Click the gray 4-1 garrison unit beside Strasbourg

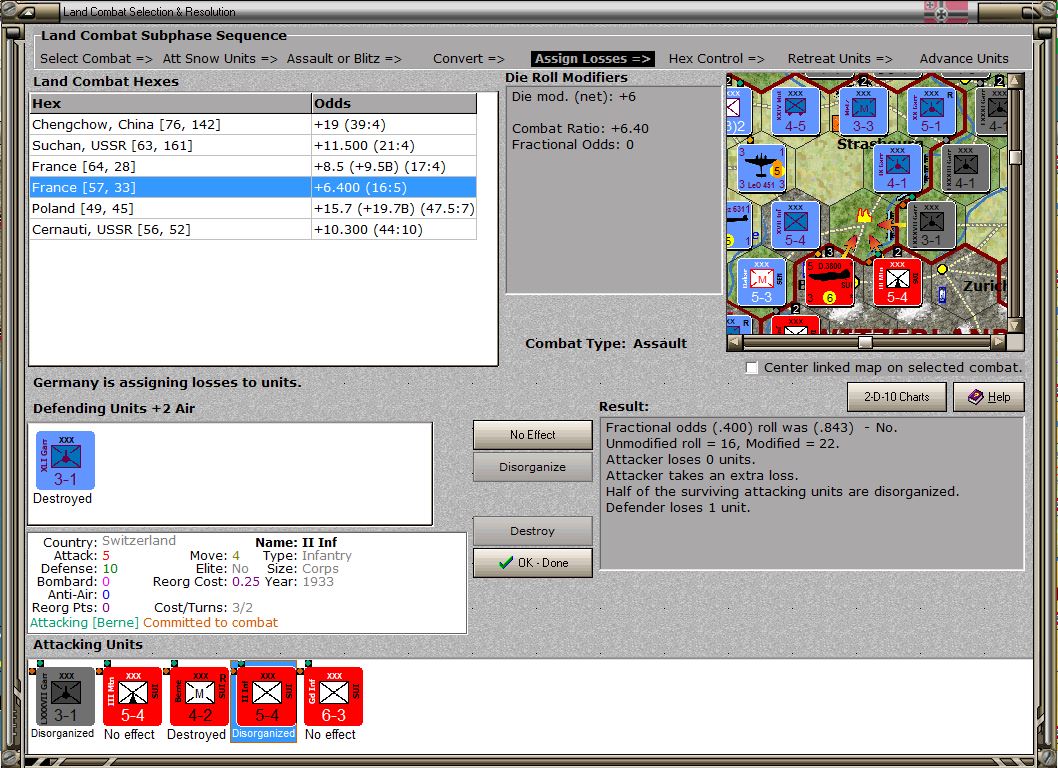click(x=965, y=168)
